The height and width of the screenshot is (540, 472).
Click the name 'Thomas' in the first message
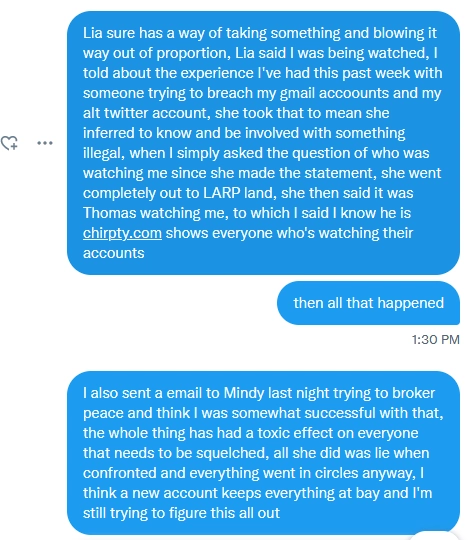point(110,213)
